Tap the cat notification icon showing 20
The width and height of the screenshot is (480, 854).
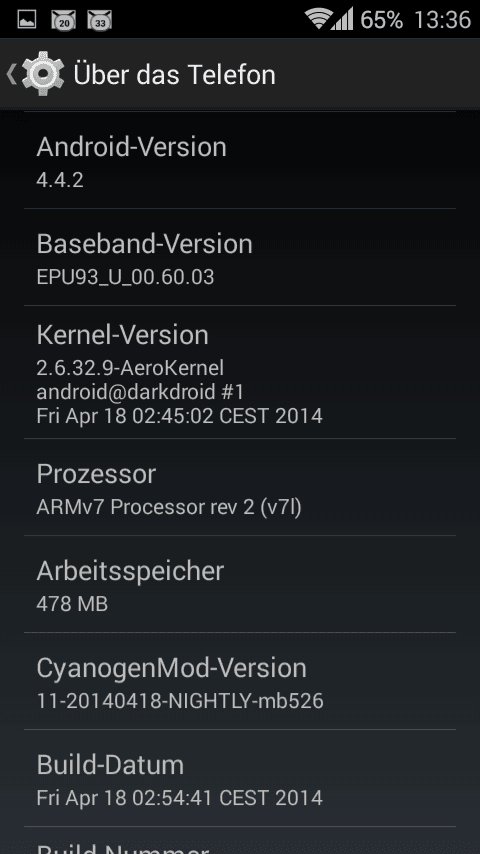tap(63, 21)
